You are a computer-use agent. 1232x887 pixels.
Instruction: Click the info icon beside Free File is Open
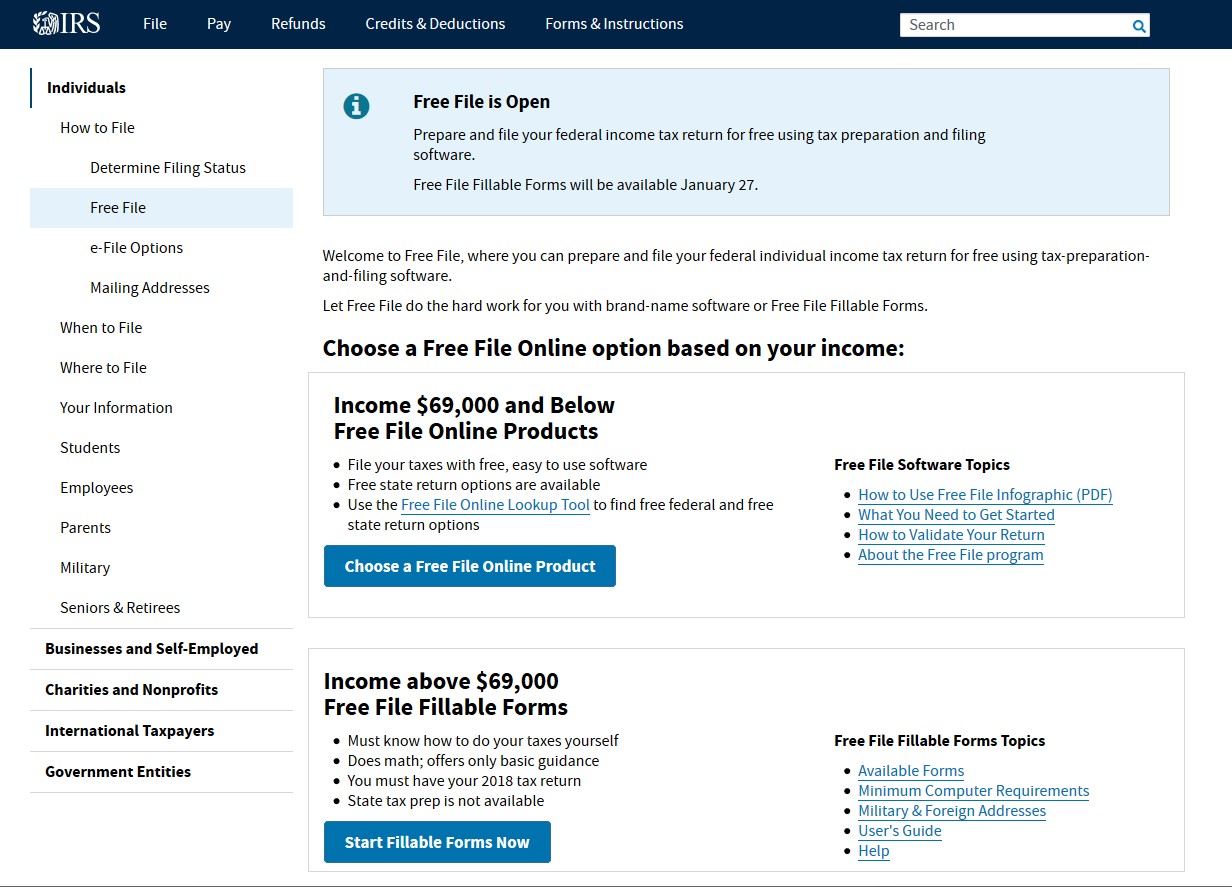click(356, 106)
